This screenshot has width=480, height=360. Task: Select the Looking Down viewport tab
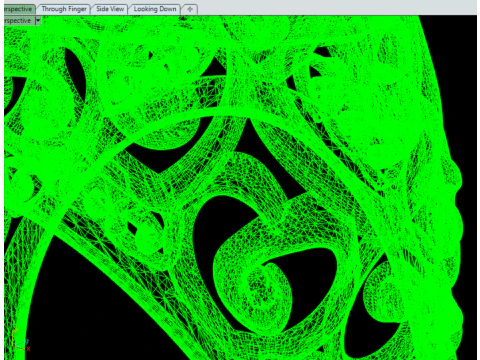pyautogui.click(x=155, y=9)
